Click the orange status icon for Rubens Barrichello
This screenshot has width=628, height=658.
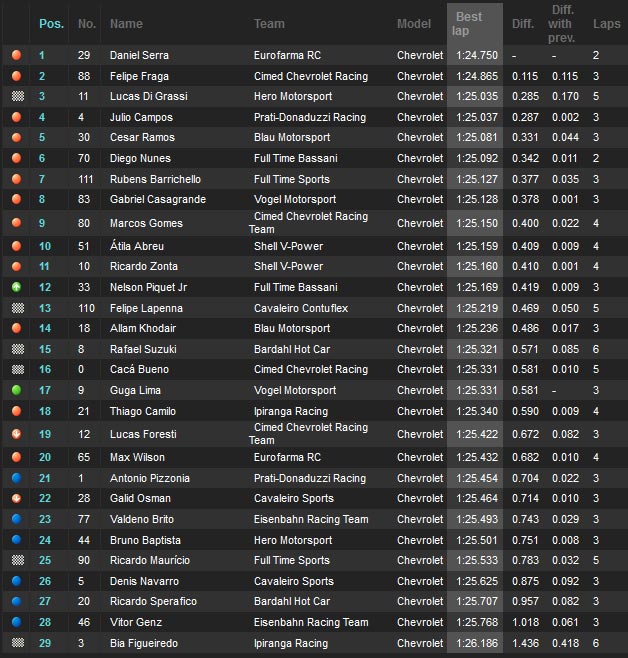(x=16, y=179)
